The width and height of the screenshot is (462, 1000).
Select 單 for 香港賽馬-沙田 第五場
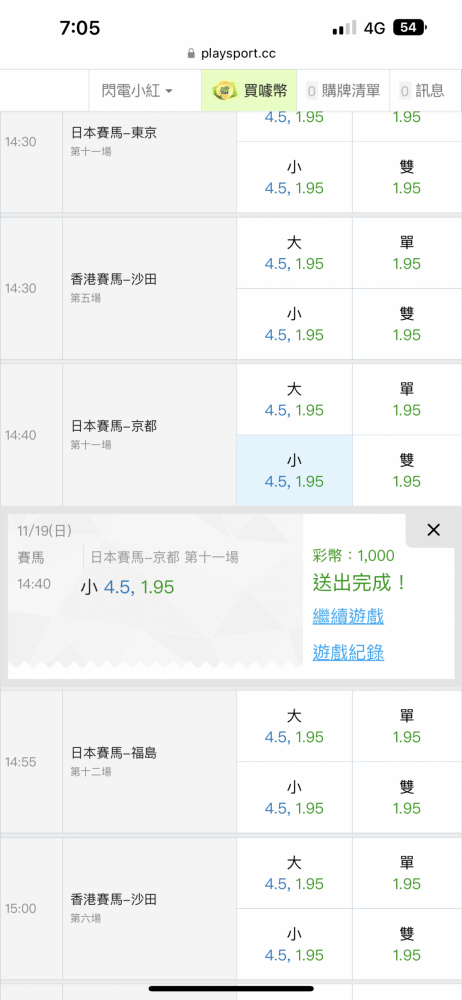pos(406,253)
